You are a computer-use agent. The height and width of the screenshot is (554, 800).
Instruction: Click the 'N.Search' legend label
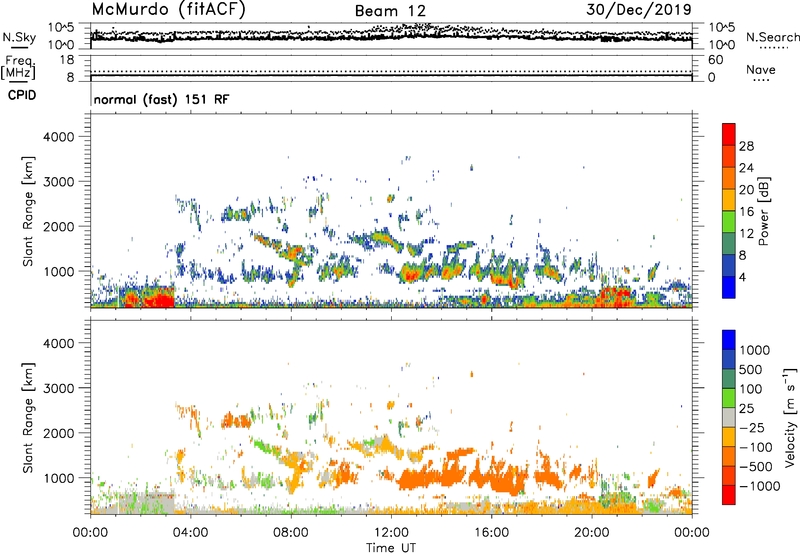click(x=772, y=37)
